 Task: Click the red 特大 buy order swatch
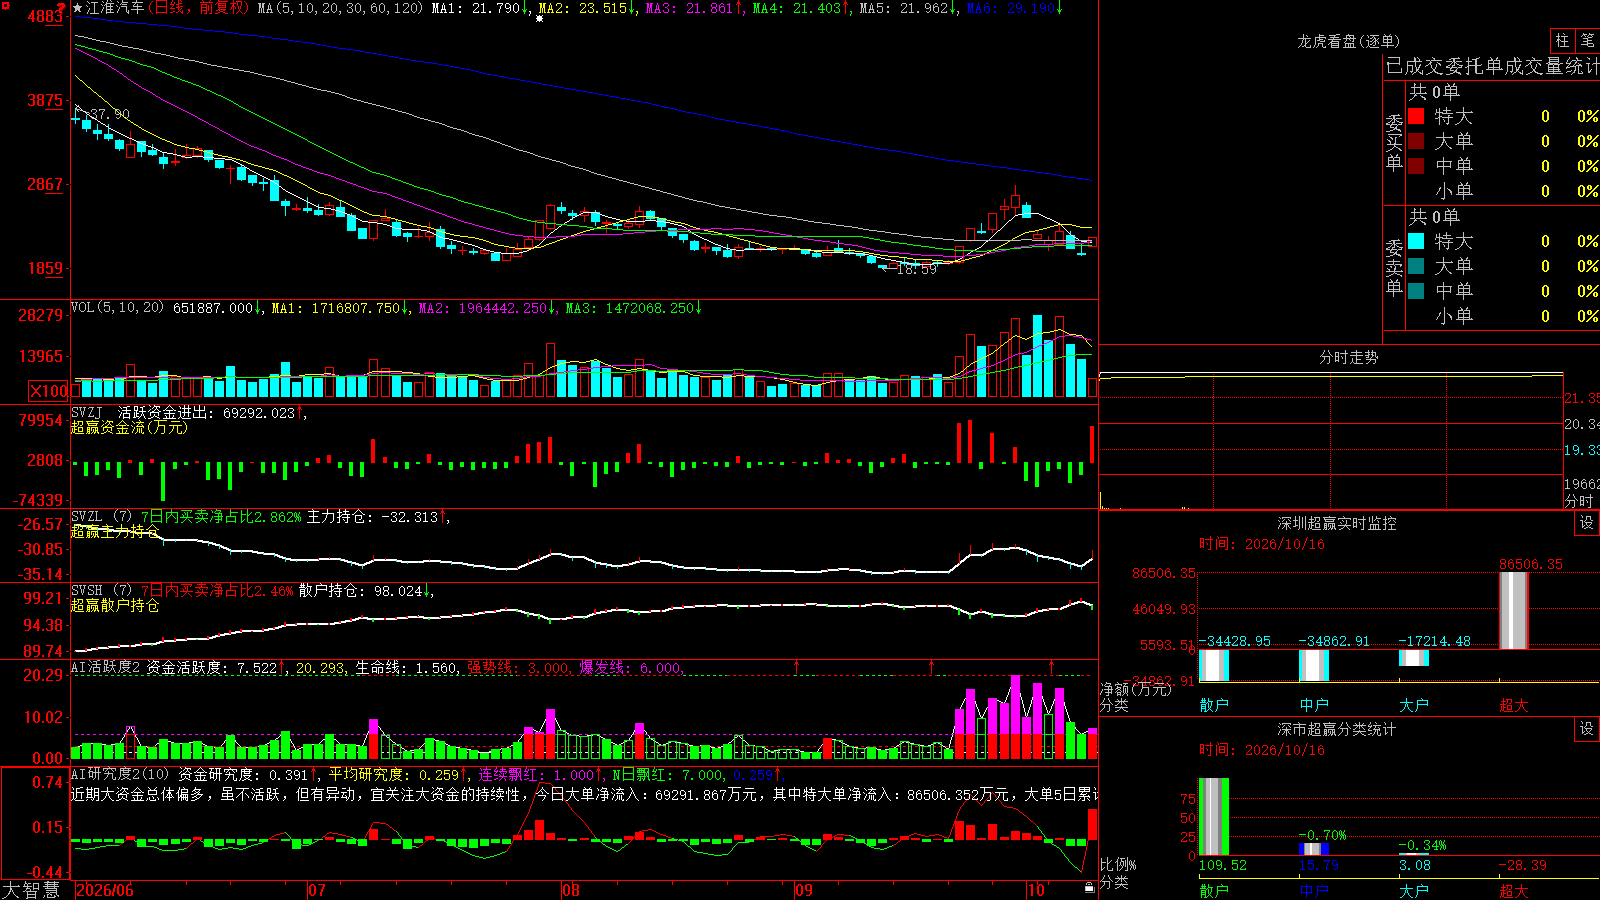pyautogui.click(x=1416, y=116)
